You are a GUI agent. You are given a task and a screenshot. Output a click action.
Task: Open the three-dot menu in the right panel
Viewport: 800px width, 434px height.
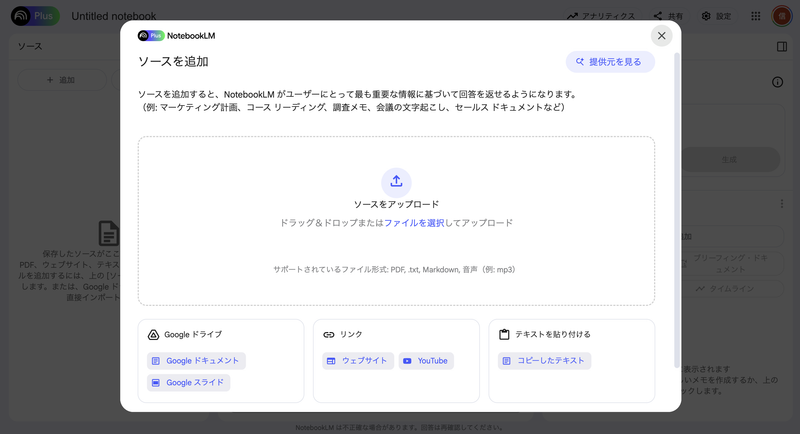[x=782, y=204]
